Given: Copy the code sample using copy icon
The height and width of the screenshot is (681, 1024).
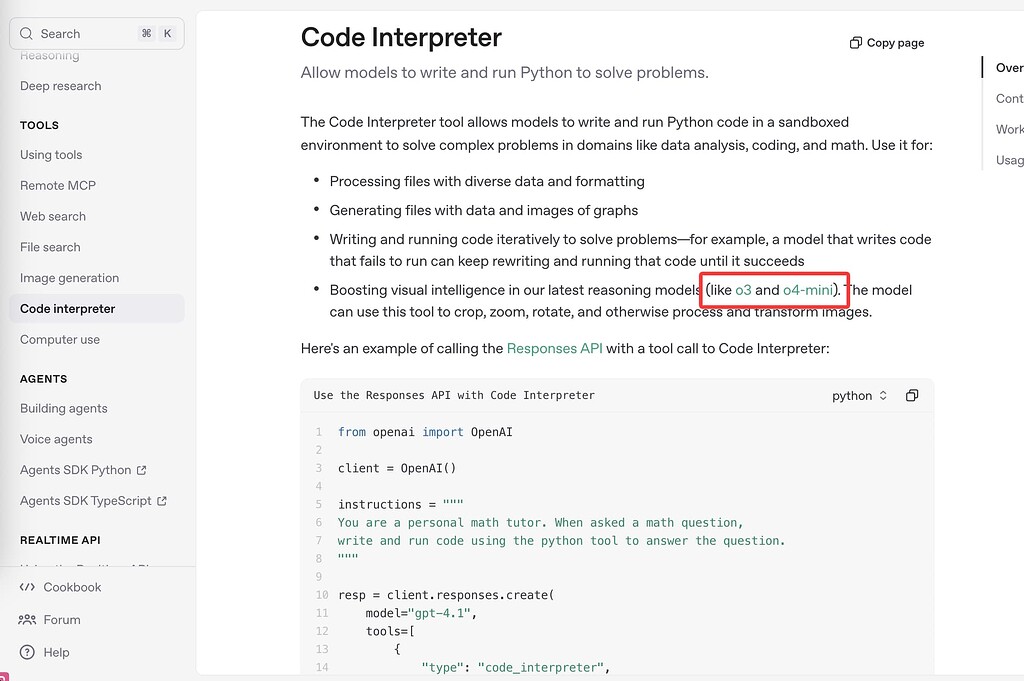Looking at the screenshot, I should tap(912, 396).
